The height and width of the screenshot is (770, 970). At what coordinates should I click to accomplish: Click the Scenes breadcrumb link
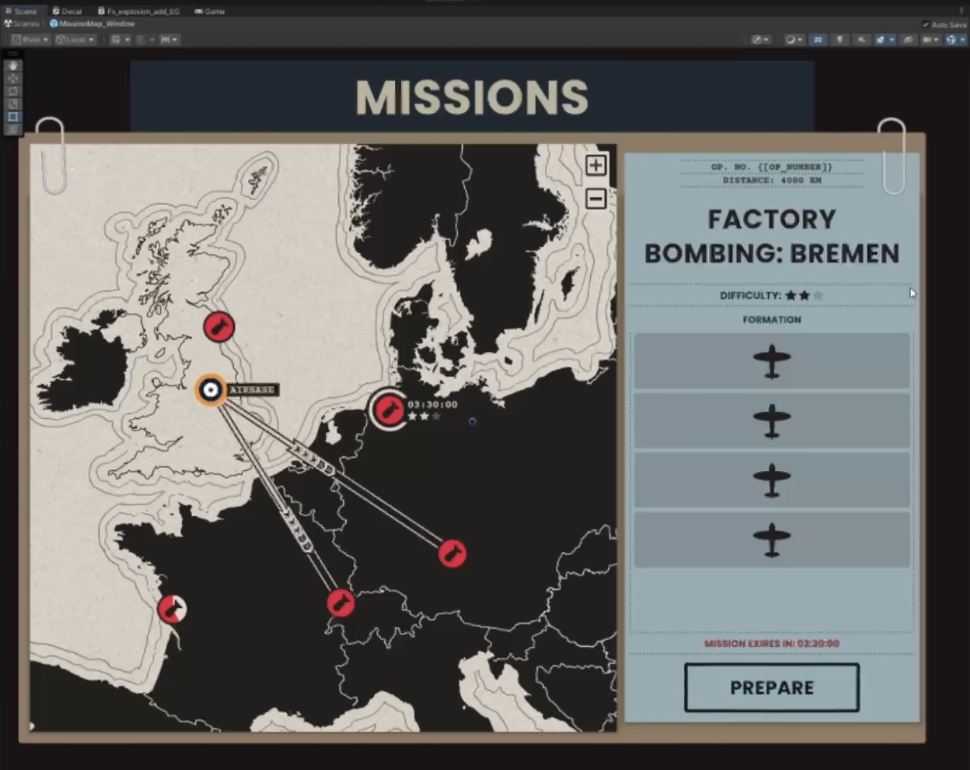25,23
